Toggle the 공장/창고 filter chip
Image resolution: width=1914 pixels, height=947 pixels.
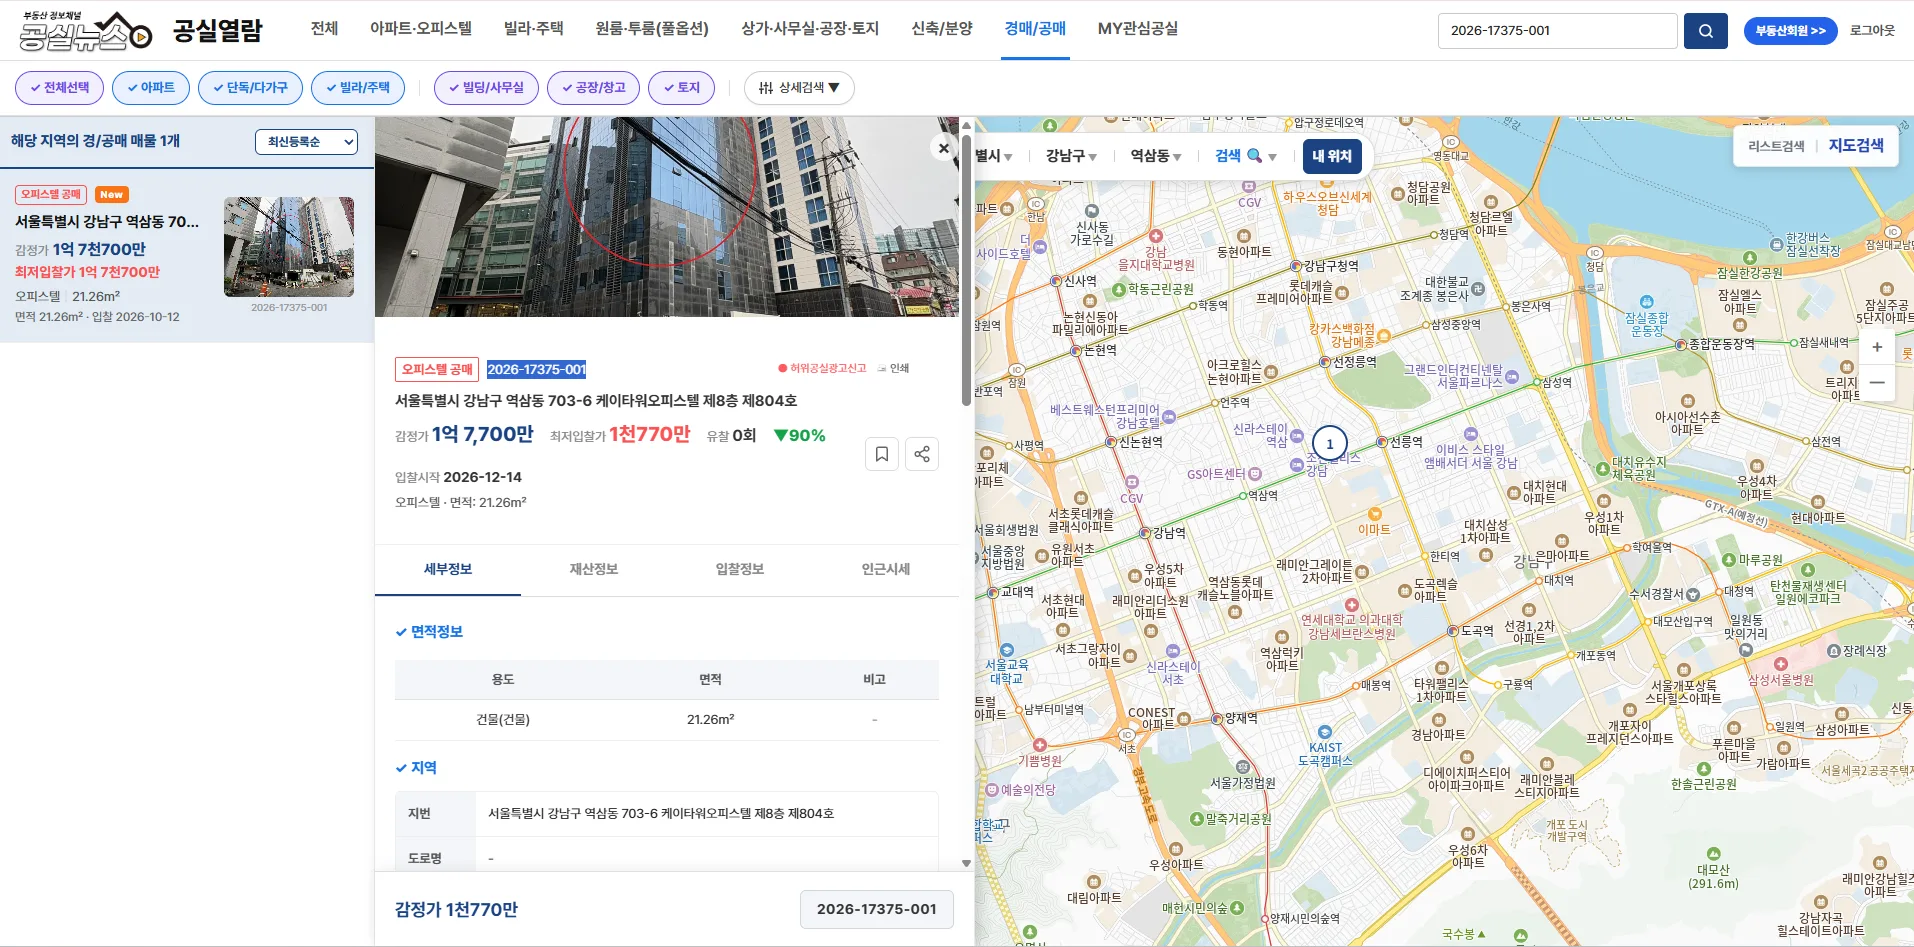[x=593, y=88]
